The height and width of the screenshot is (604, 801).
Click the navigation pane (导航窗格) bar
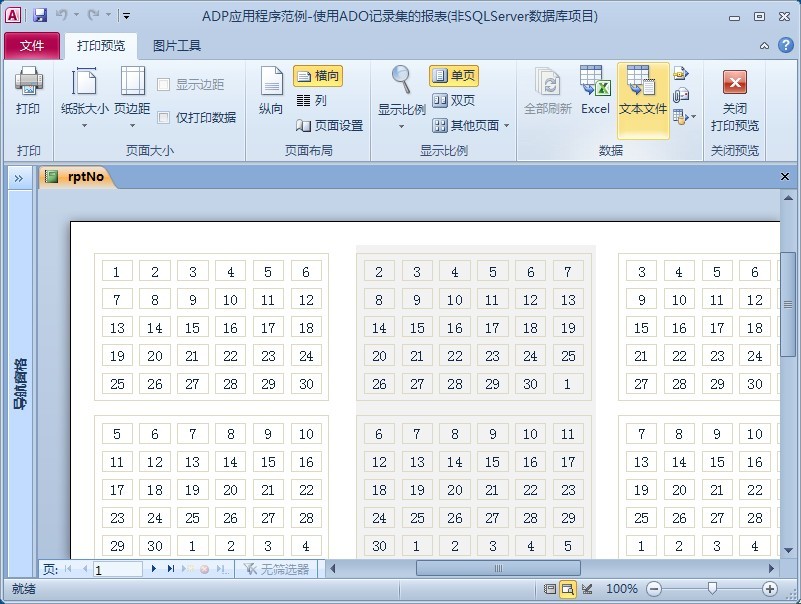click(20, 383)
